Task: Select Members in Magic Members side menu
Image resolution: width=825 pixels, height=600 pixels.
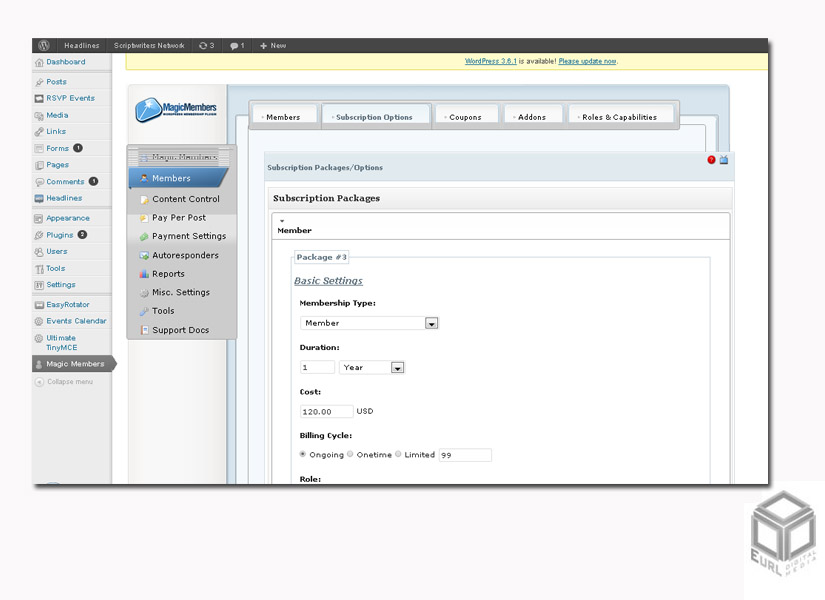Action: (179, 178)
